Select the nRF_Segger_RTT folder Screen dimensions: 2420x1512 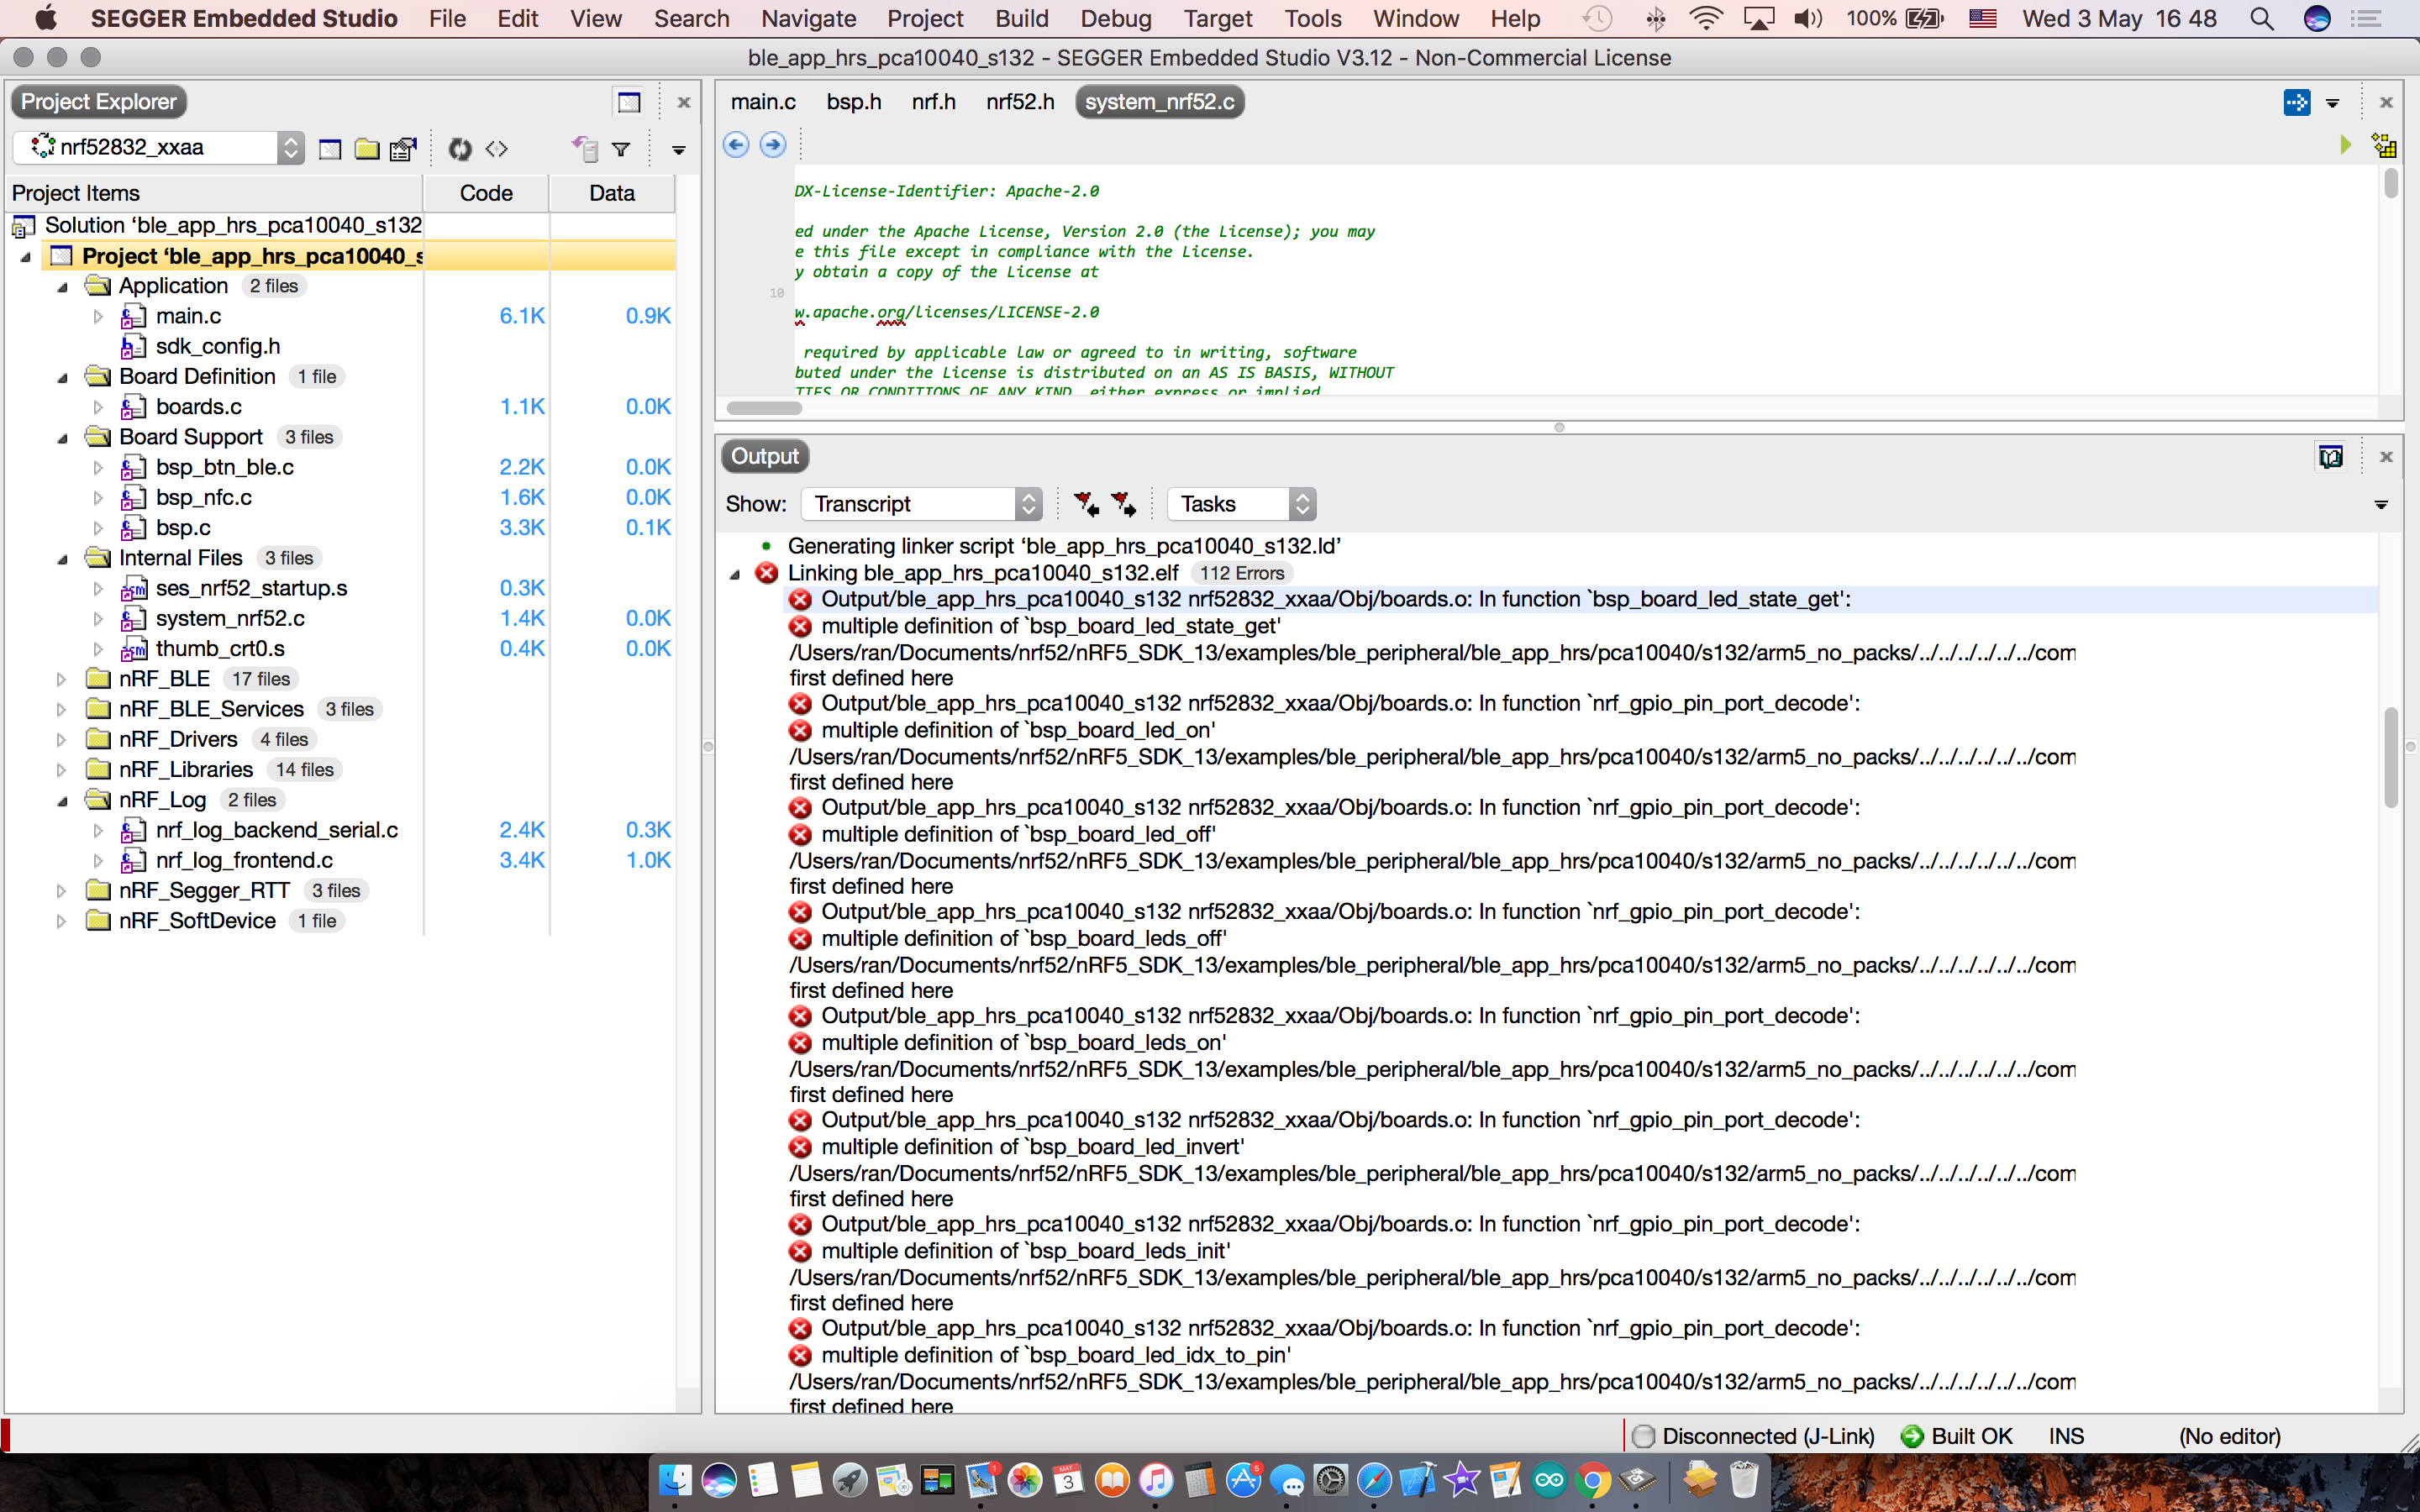(204, 890)
